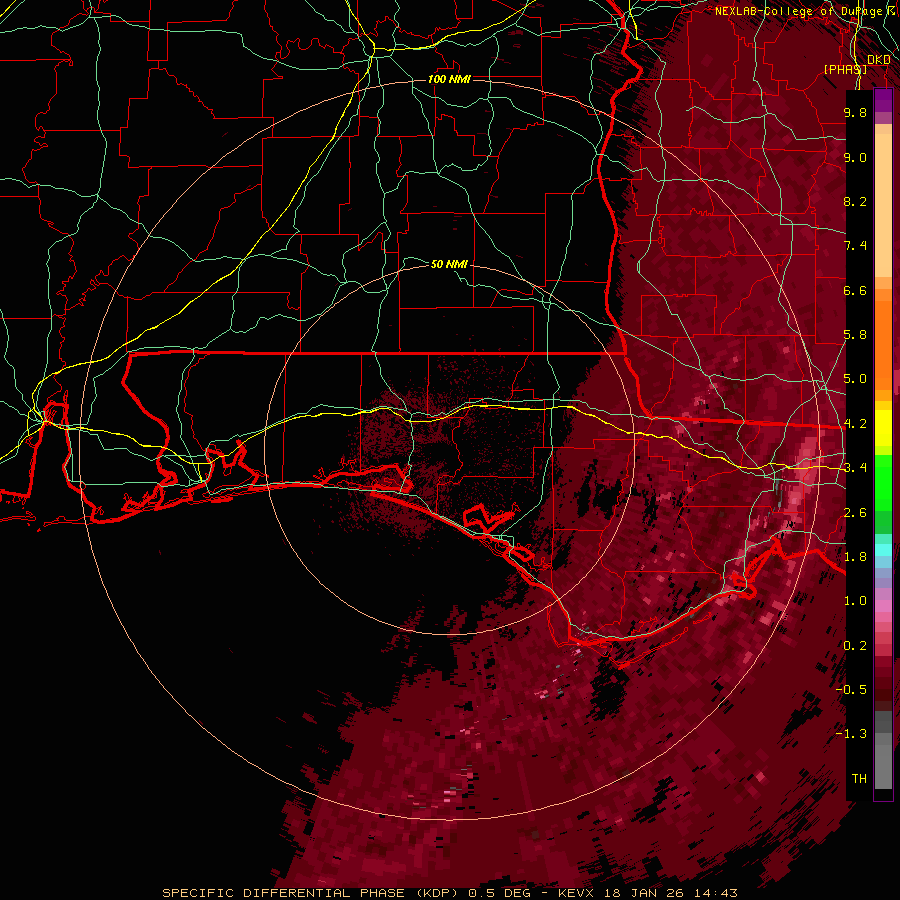Click the 5.0 value on the color scale
900x900 pixels.
click(855, 379)
